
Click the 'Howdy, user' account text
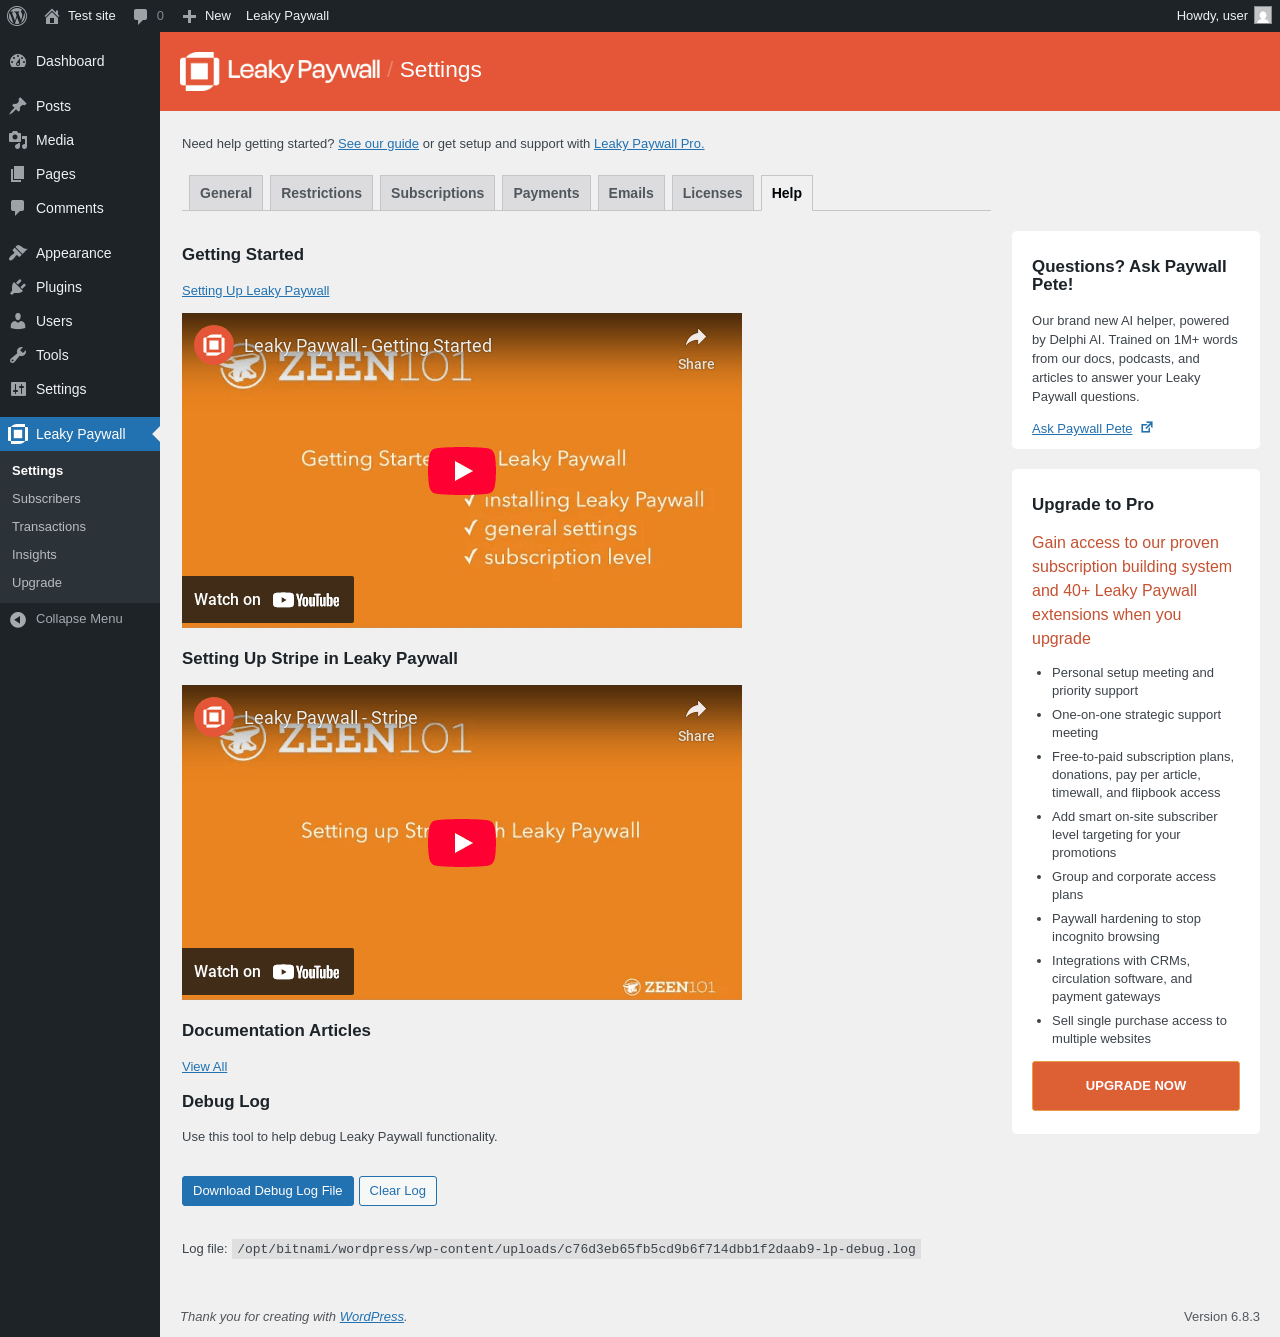[x=1212, y=16]
